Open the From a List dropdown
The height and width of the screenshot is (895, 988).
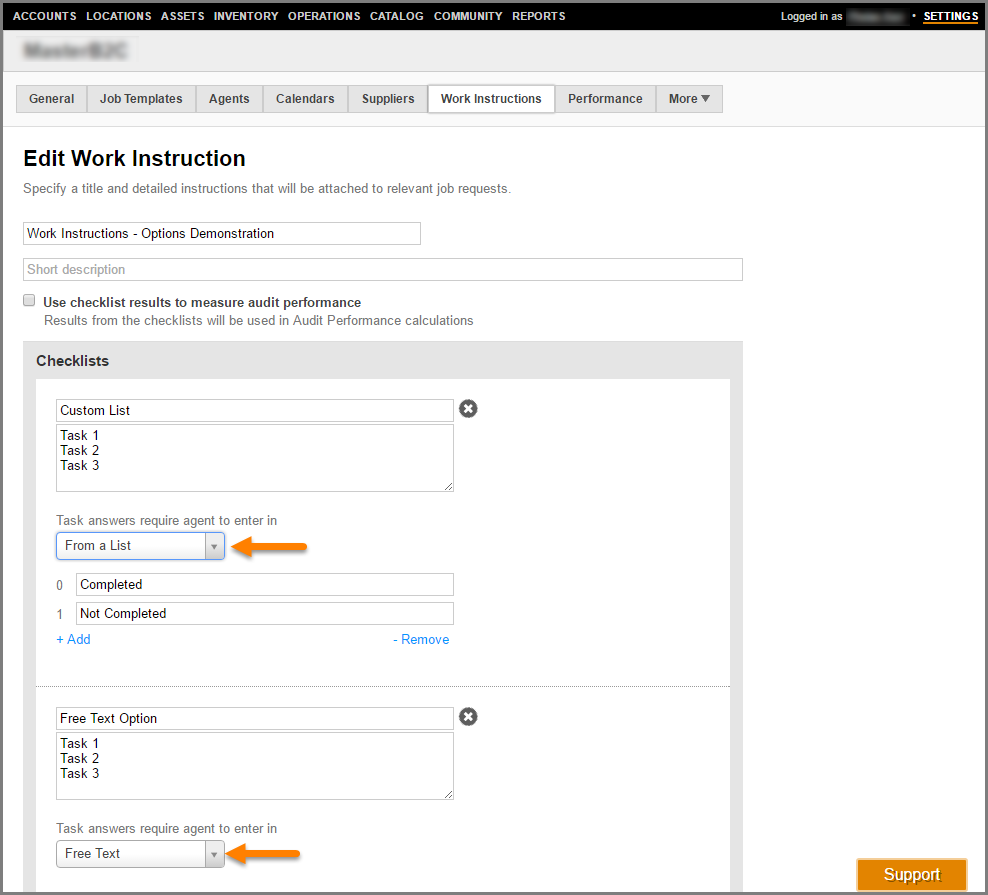tap(140, 546)
